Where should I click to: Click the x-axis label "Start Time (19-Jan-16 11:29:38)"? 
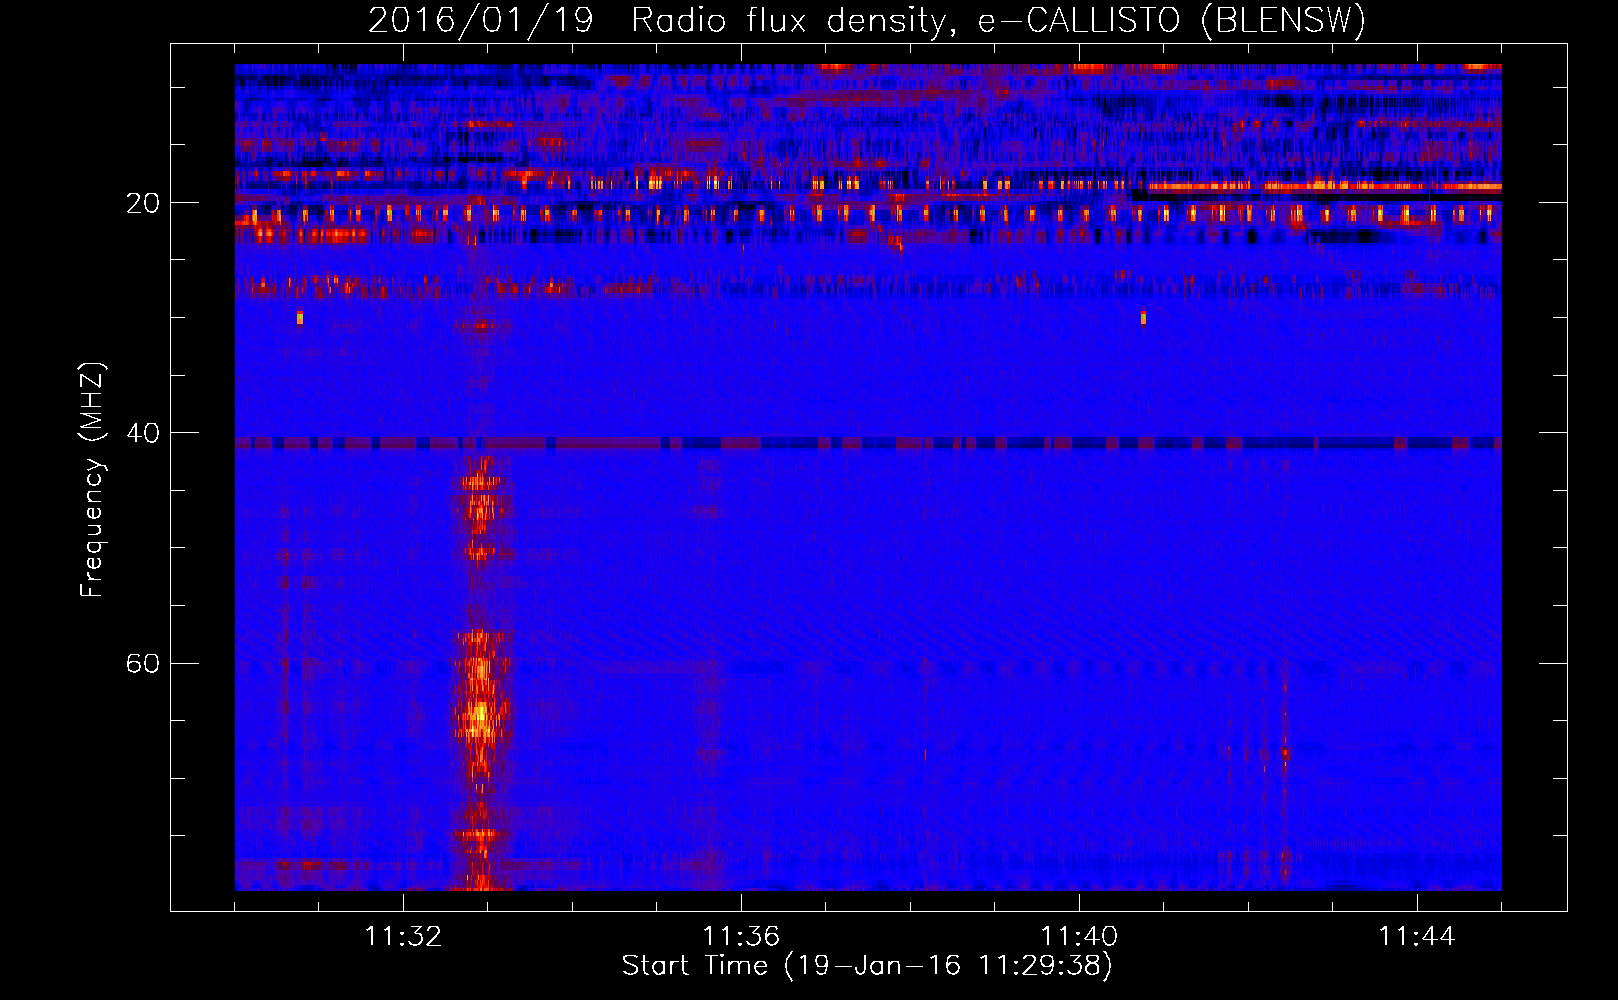click(867, 966)
